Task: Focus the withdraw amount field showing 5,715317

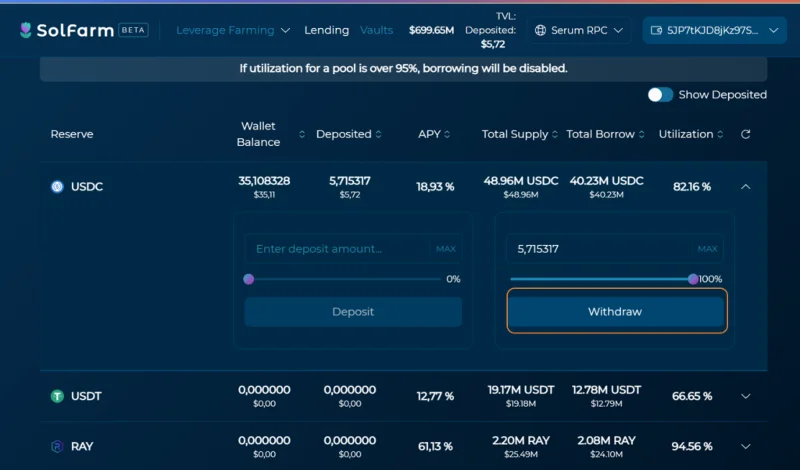Action: 599,249
